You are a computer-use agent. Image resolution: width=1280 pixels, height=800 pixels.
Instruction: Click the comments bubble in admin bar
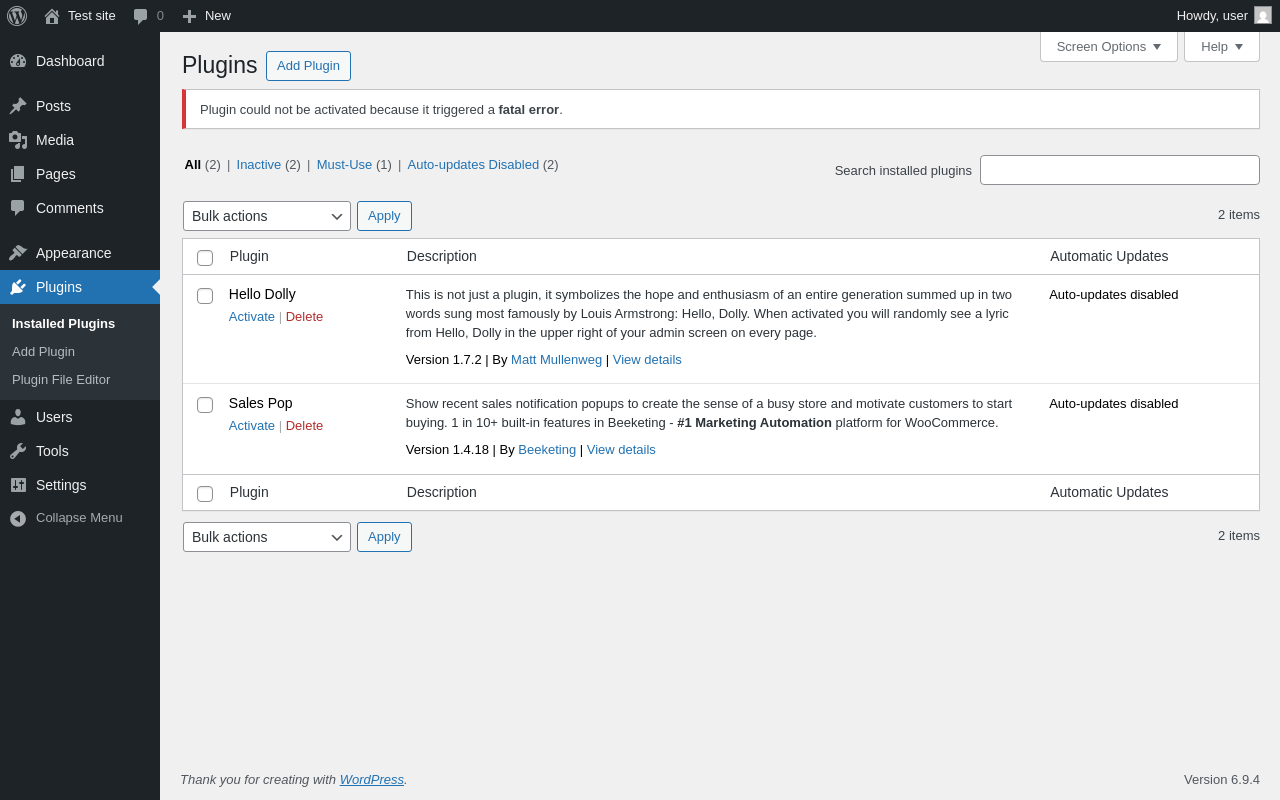pyautogui.click(x=141, y=16)
